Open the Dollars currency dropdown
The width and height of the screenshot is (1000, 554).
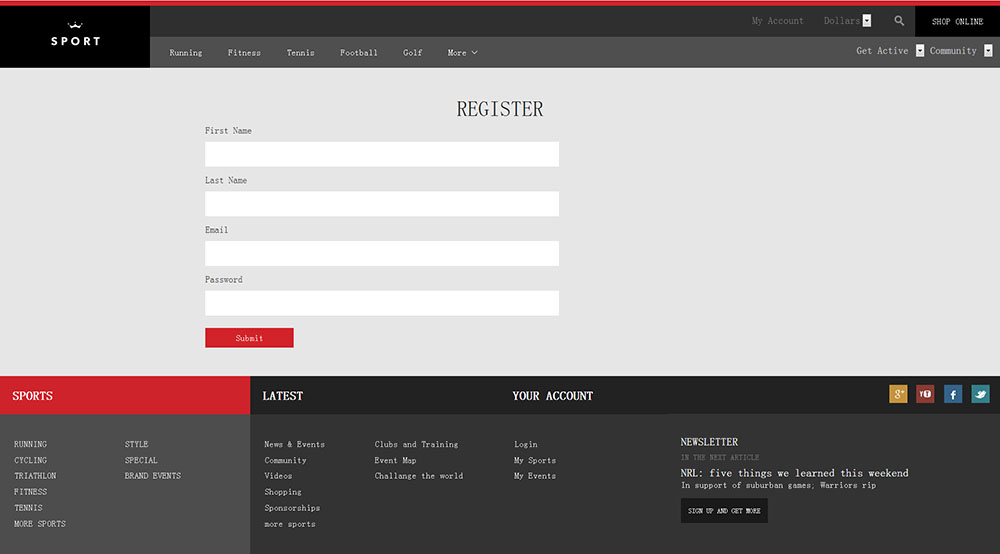tap(866, 21)
